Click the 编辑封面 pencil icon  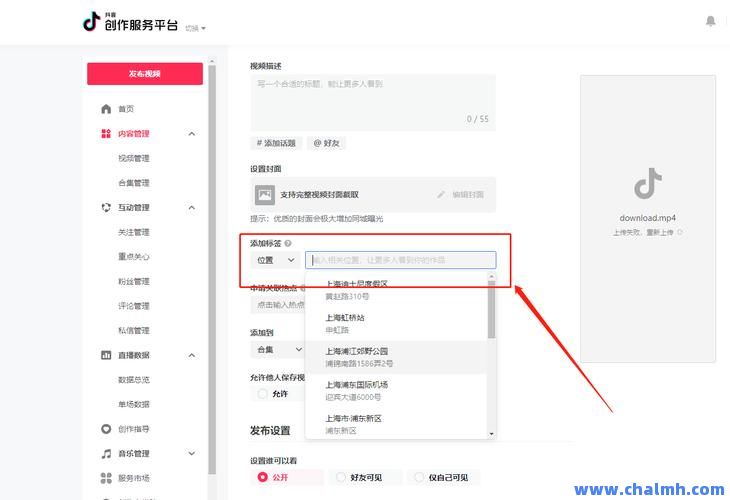coord(440,195)
